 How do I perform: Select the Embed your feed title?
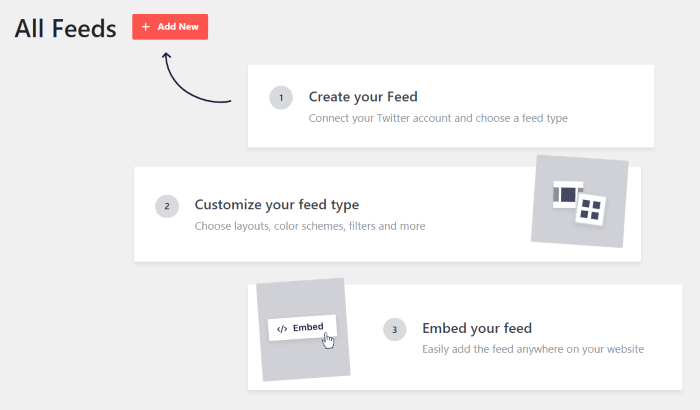coord(477,328)
